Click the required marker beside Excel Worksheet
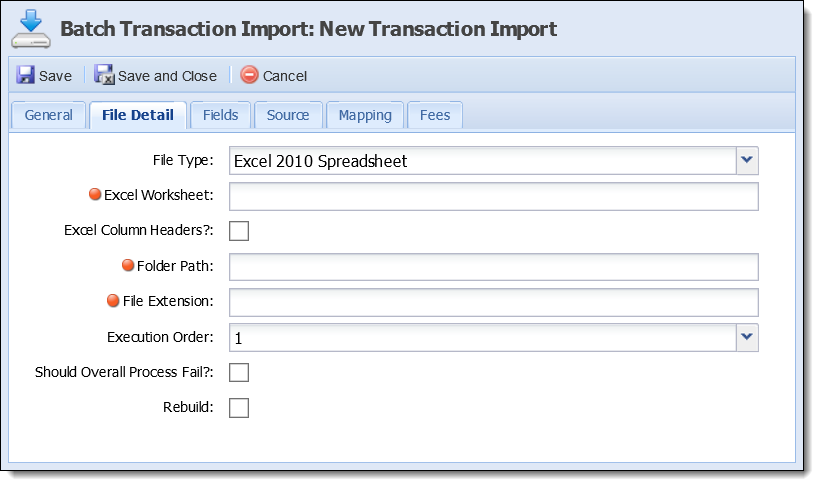 click(x=95, y=194)
